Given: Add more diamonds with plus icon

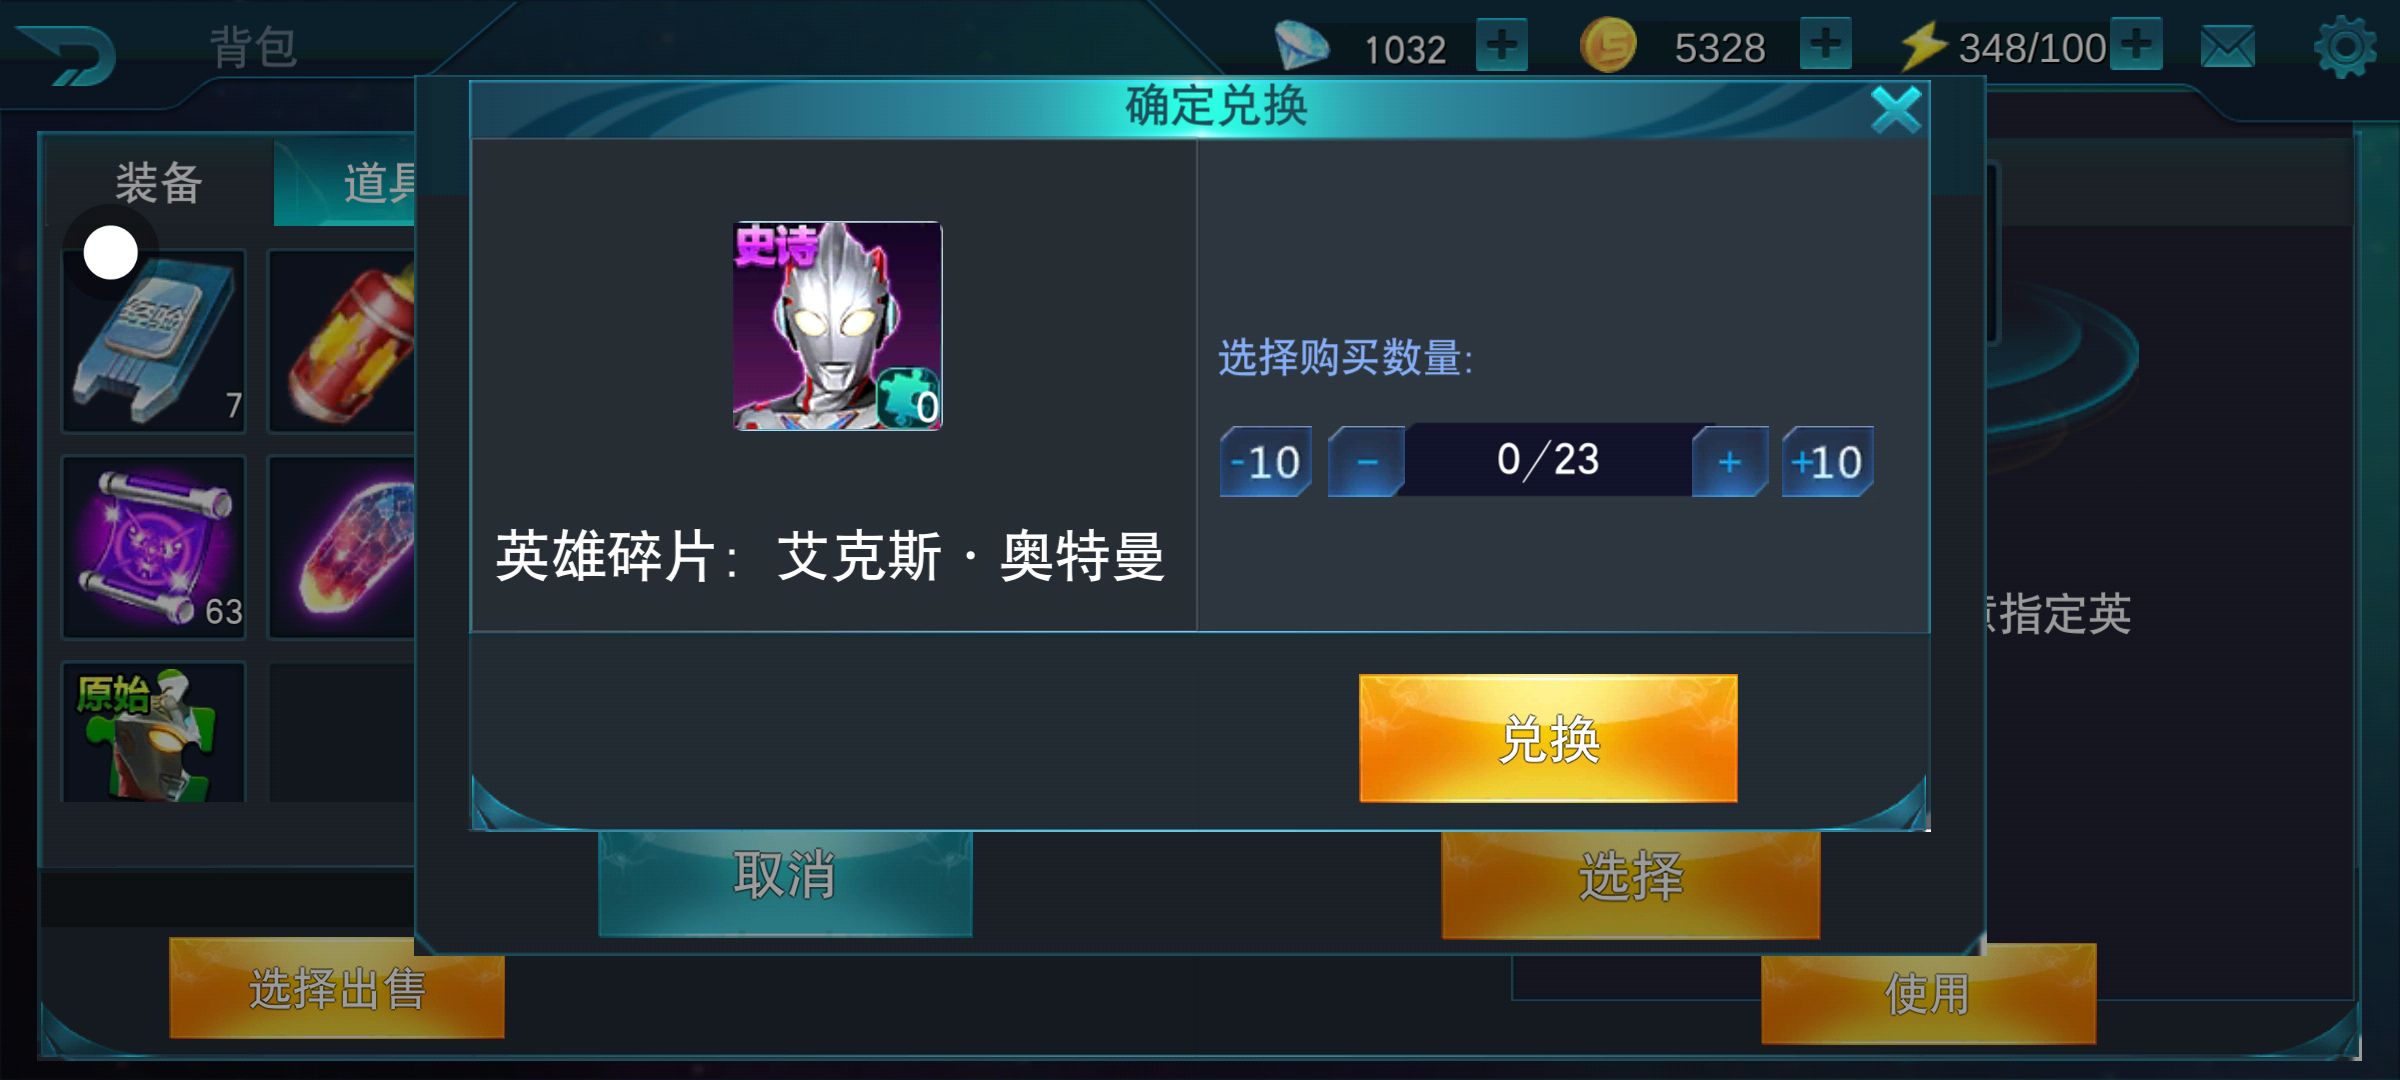Looking at the screenshot, I should point(1502,45).
